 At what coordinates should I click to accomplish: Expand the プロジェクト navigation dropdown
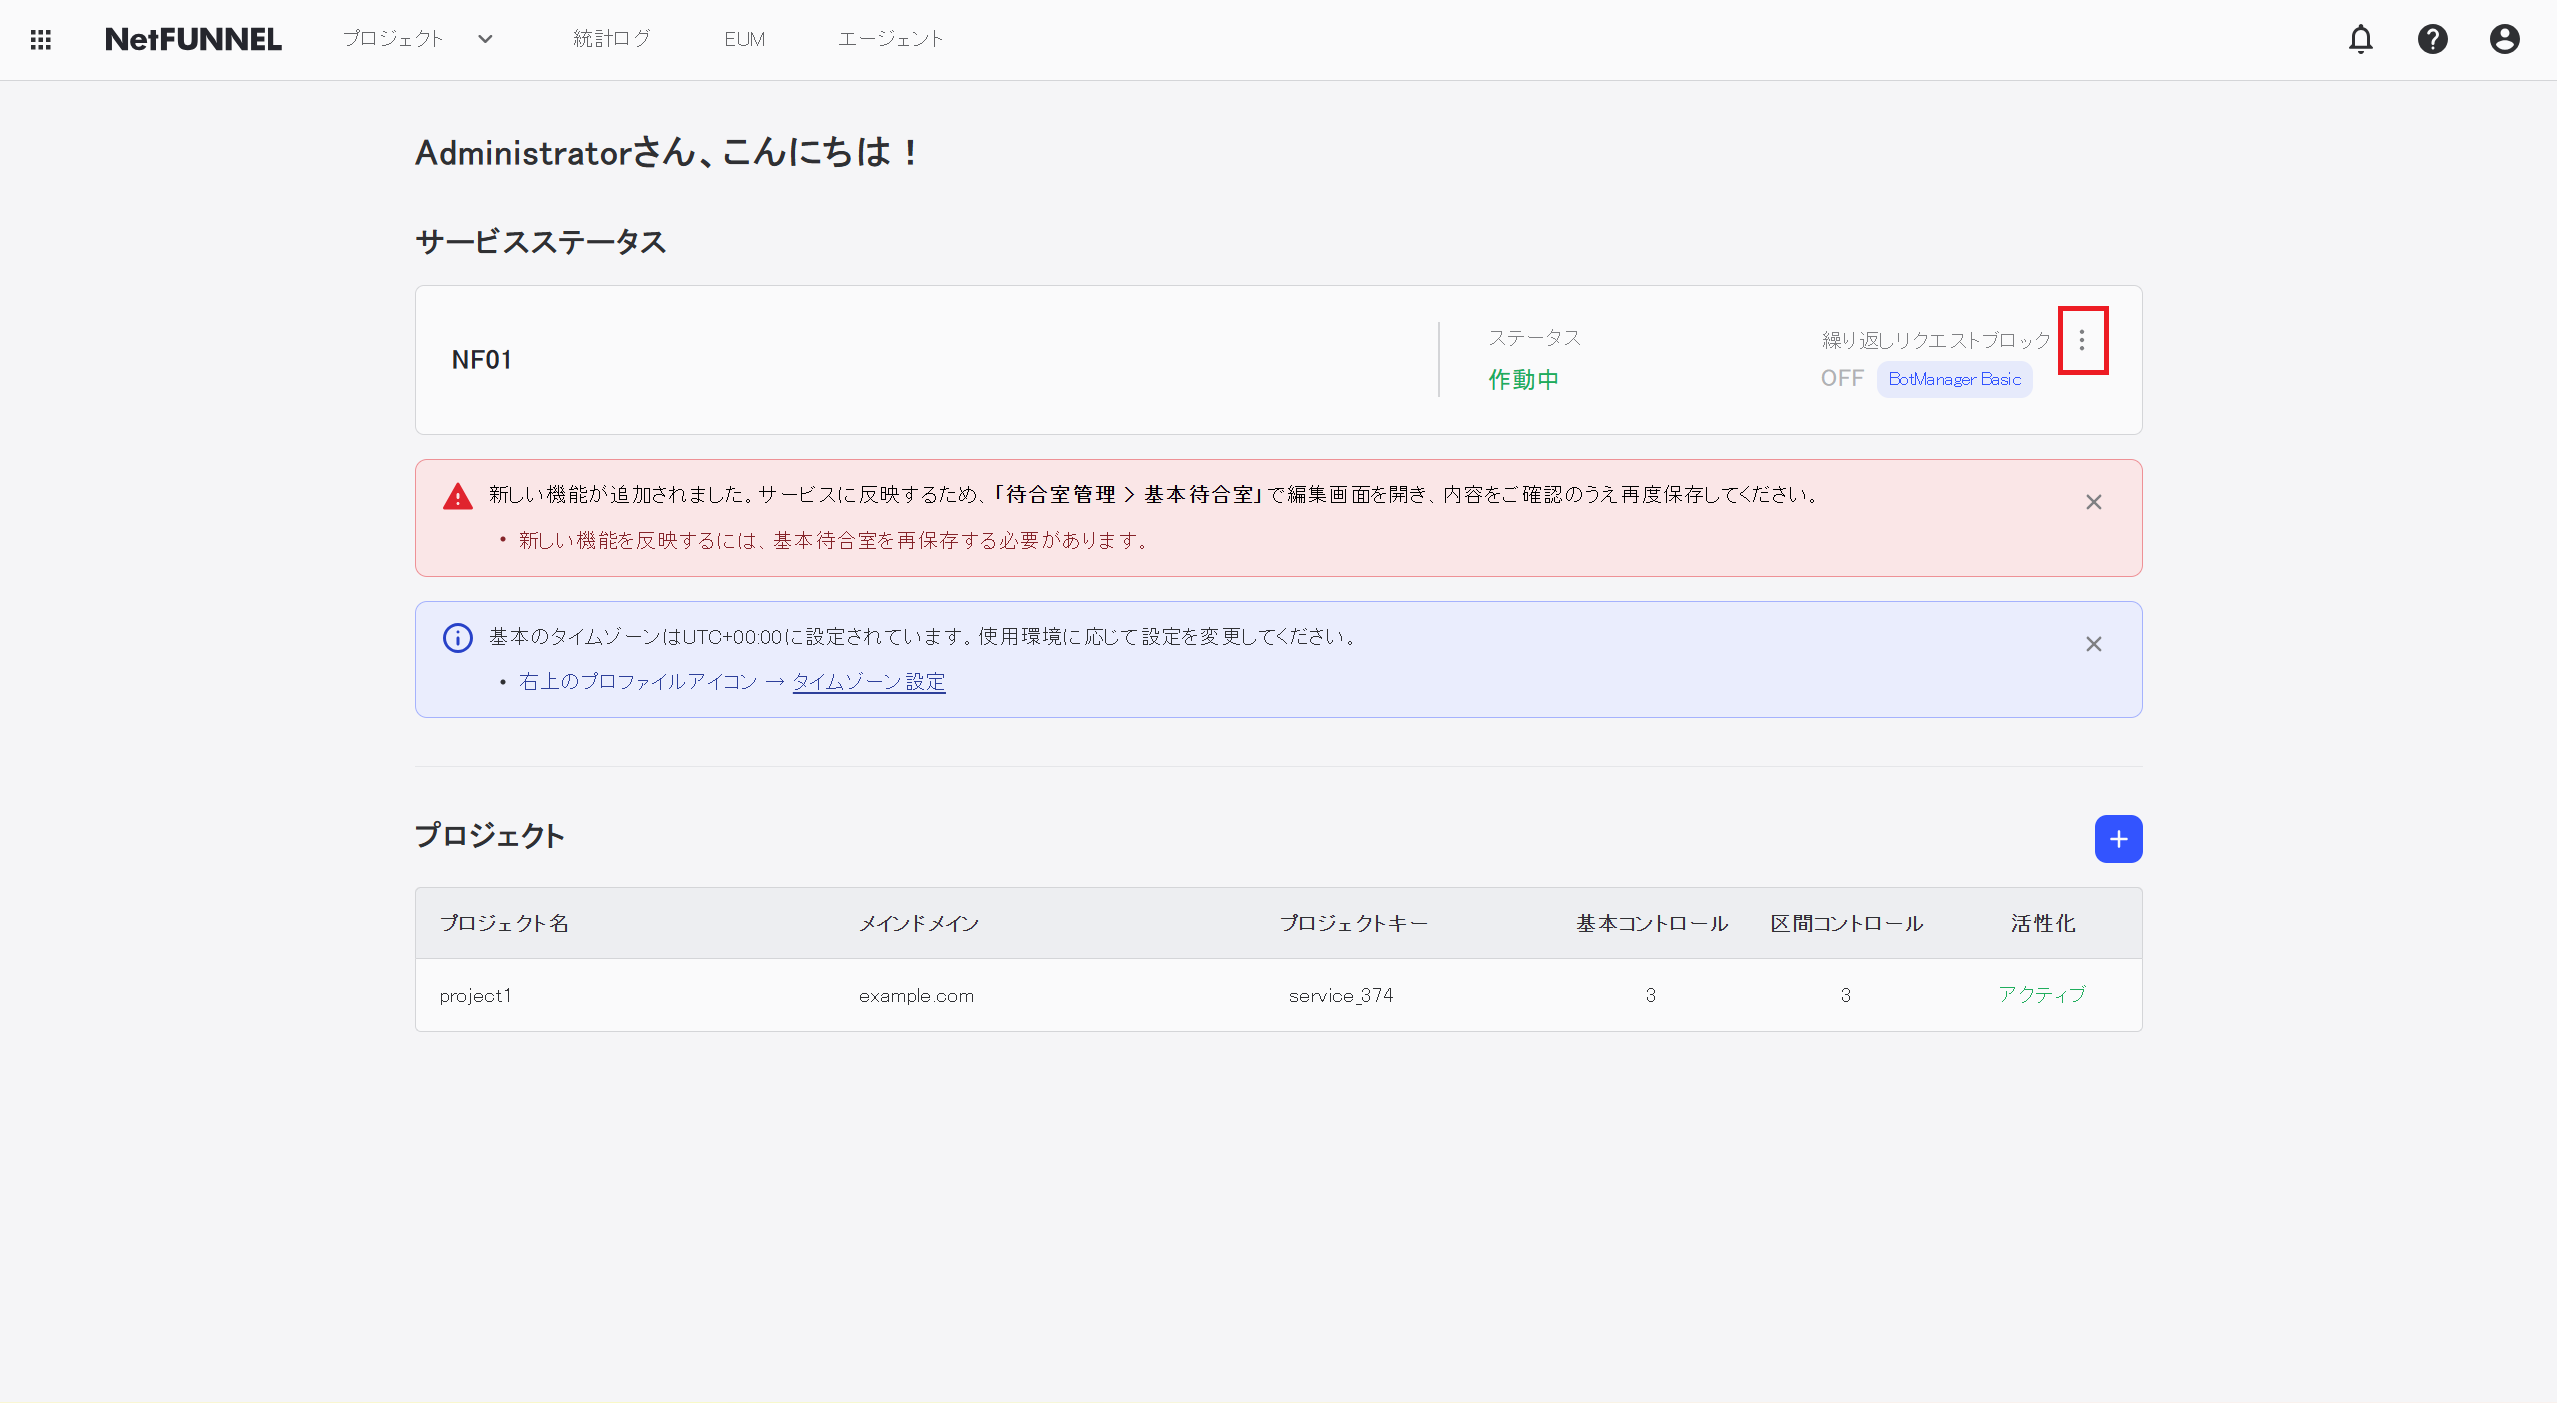485,39
